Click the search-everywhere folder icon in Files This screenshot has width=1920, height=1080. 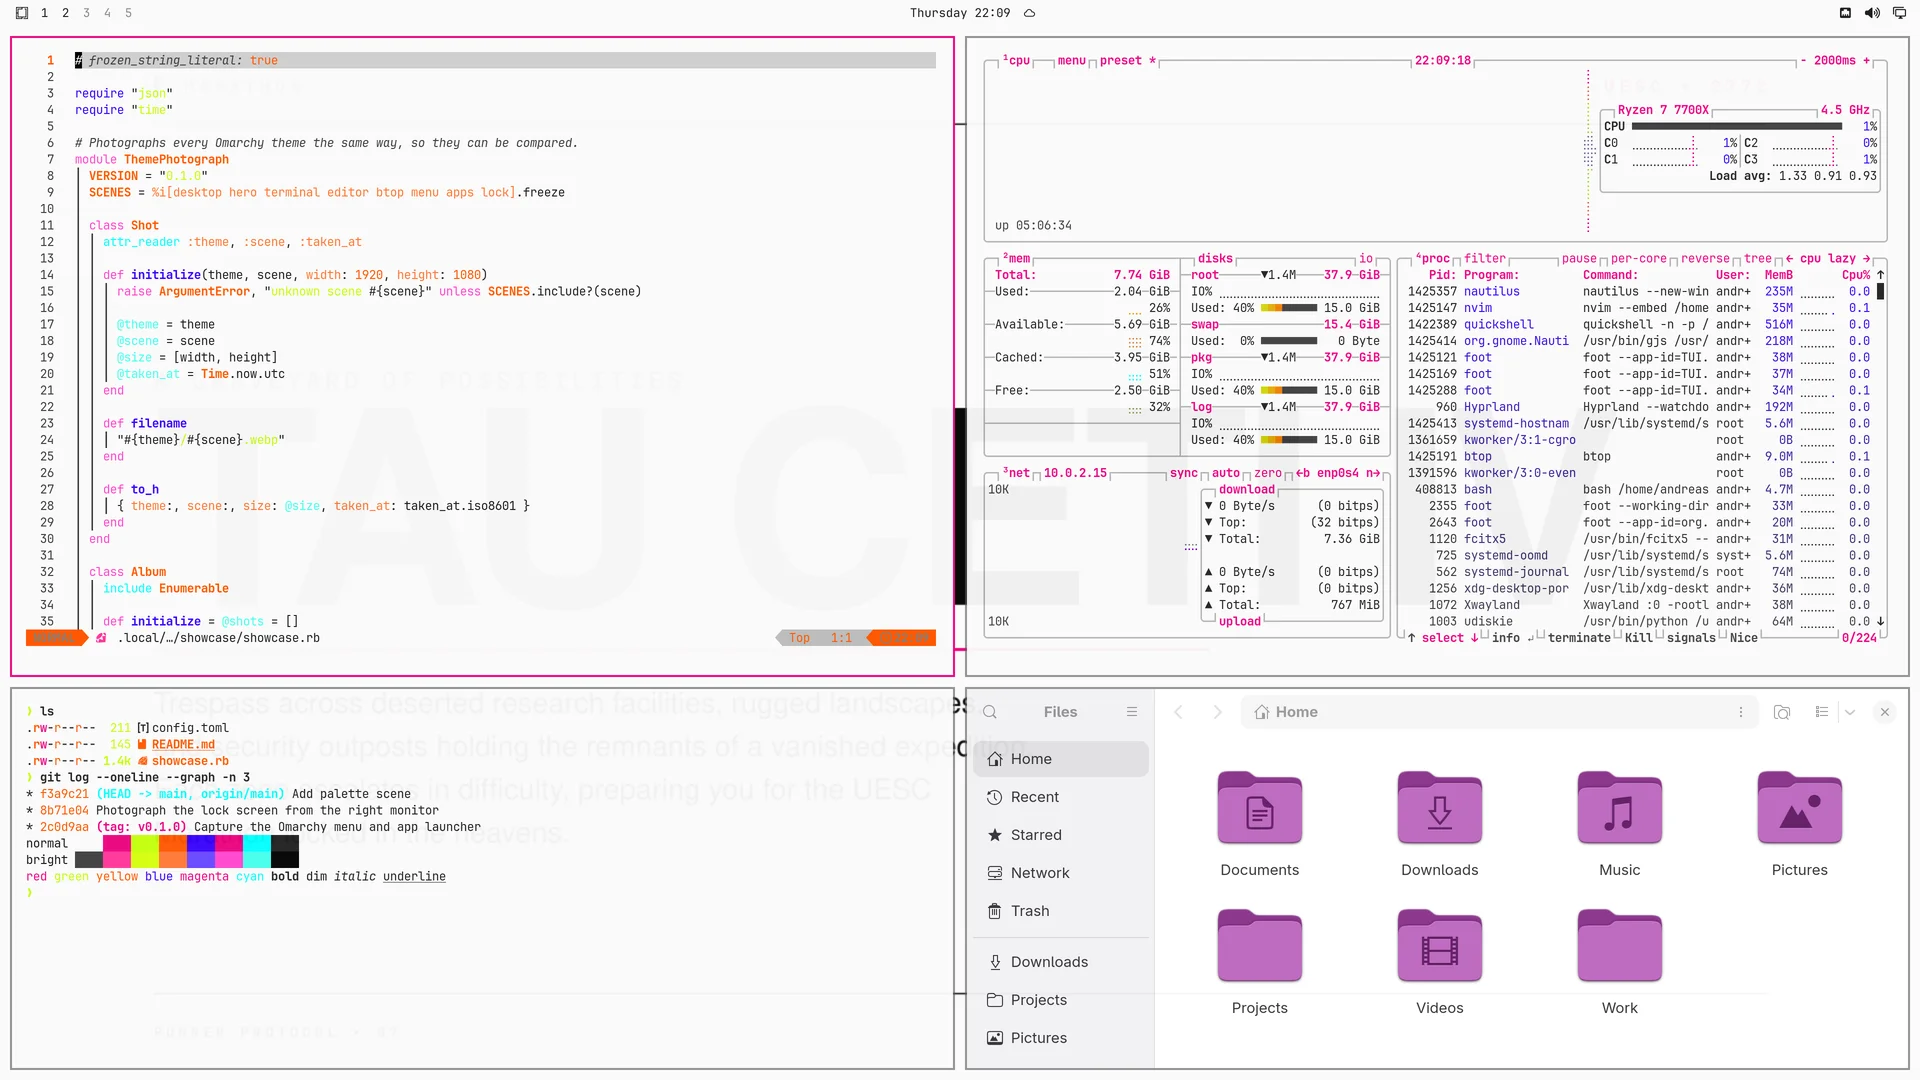coord(1782,712)
